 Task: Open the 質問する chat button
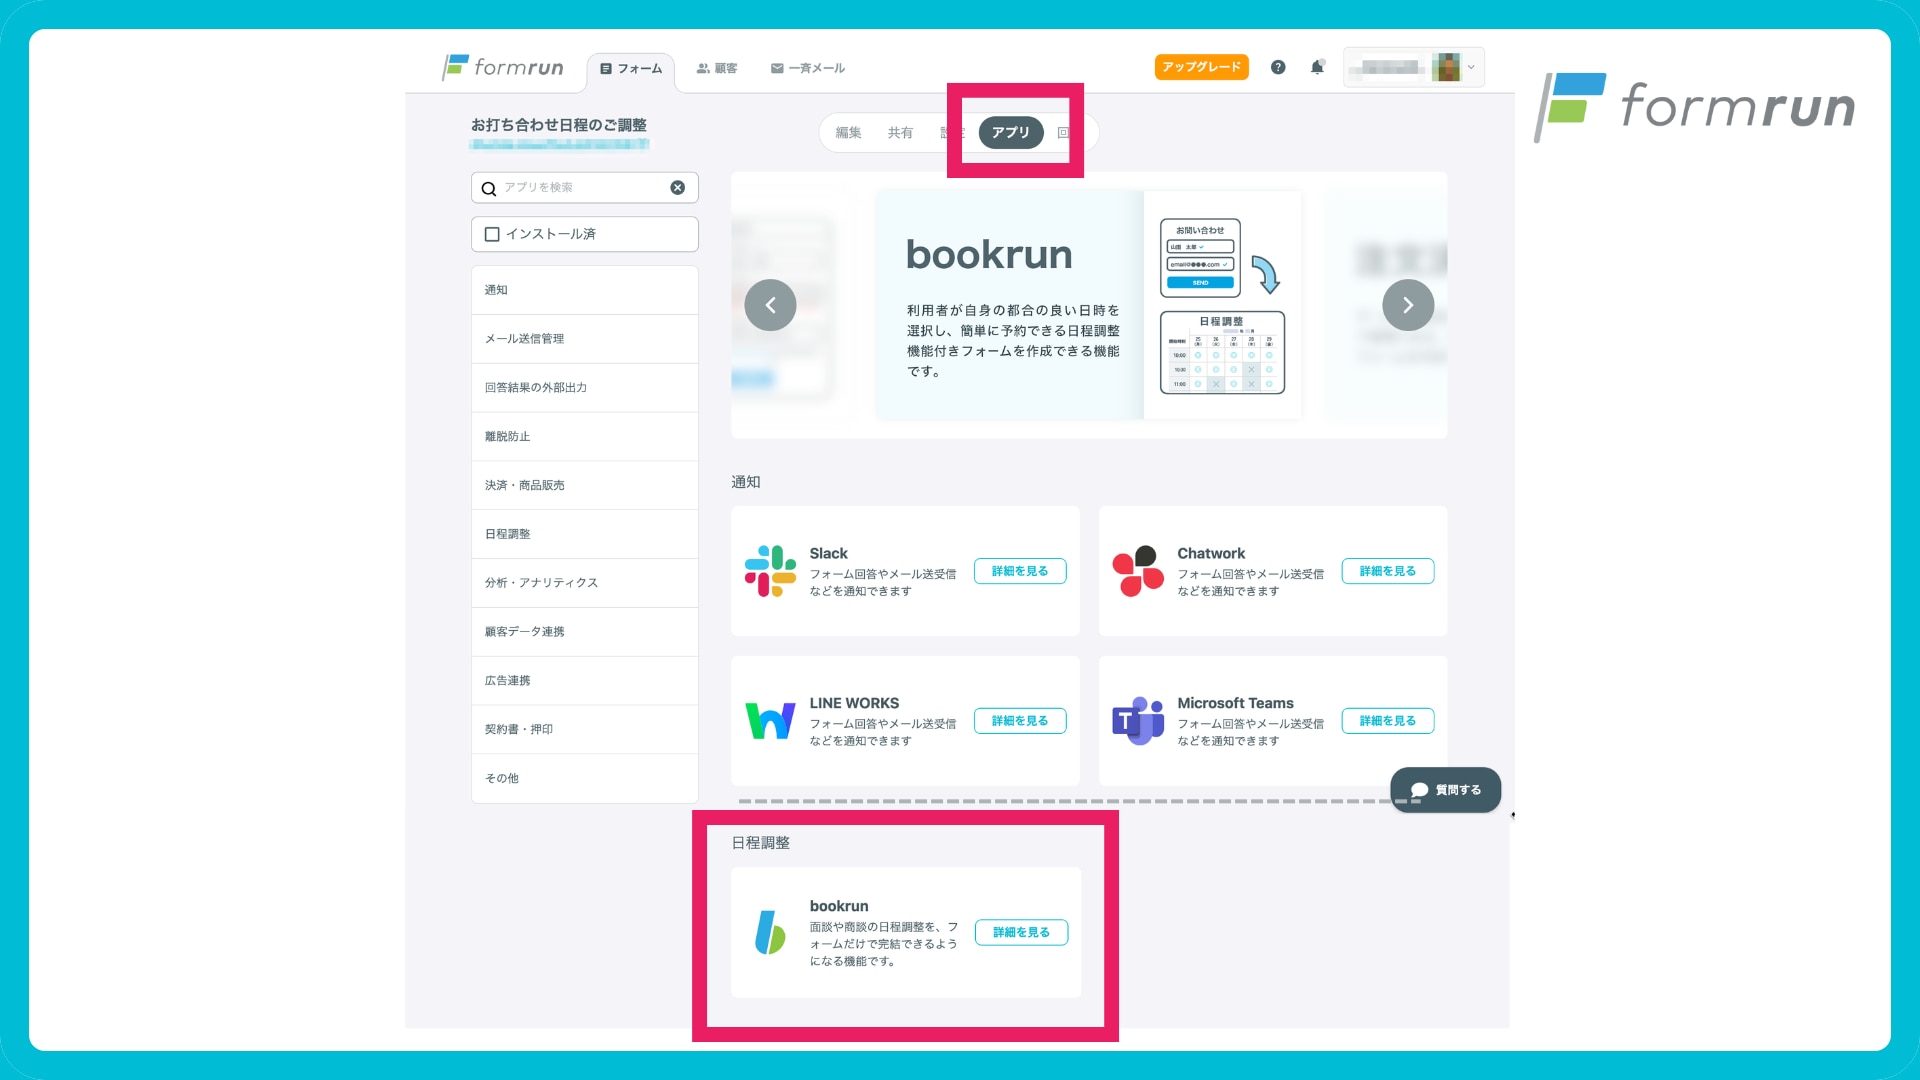[1445, 790]
